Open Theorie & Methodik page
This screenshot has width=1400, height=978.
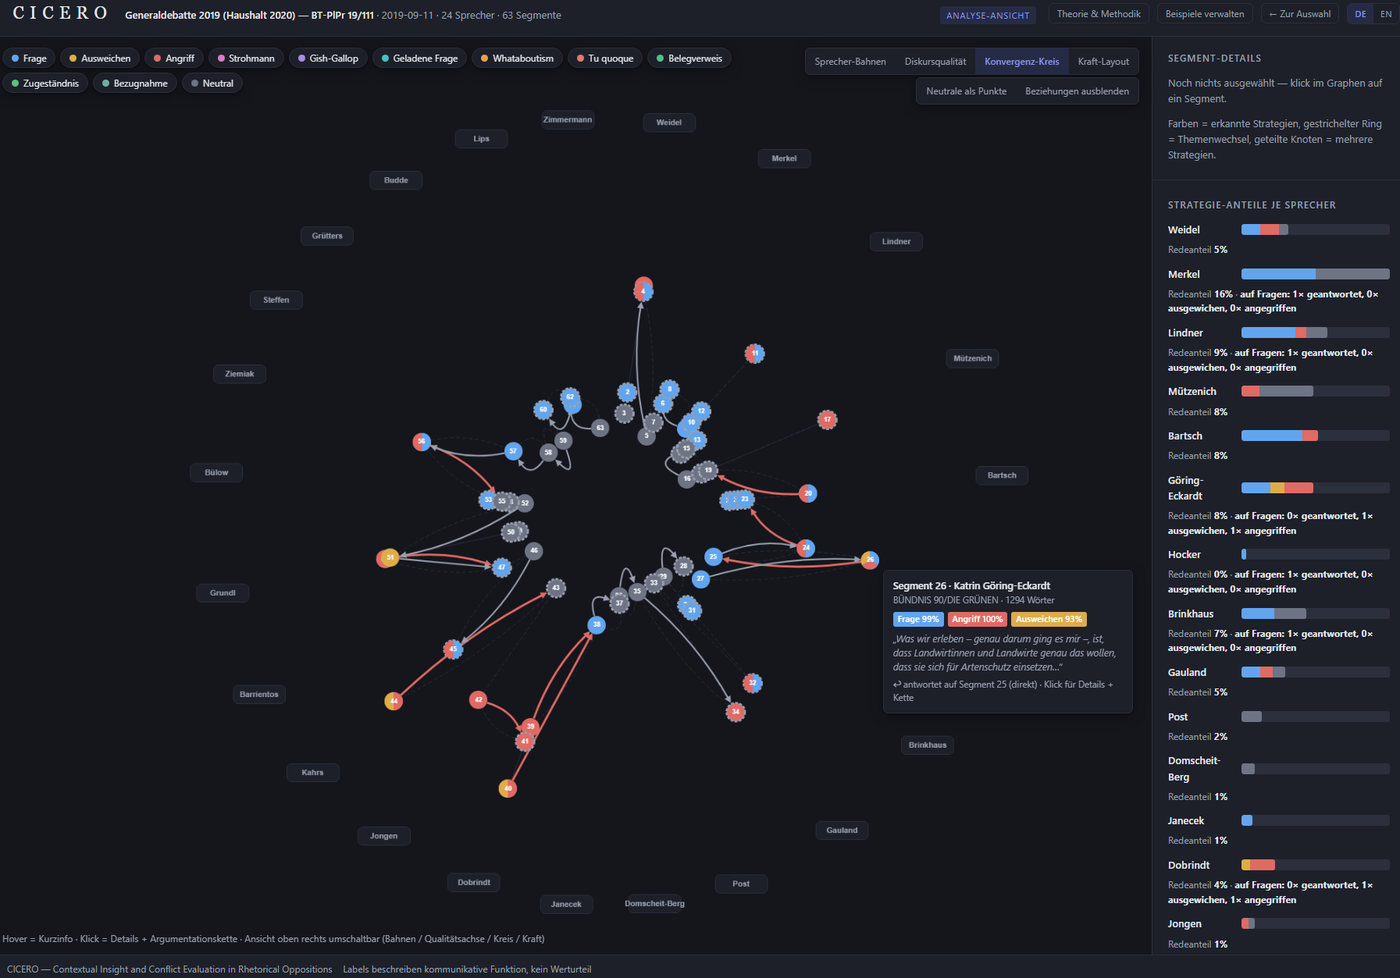click(1098, 14)
